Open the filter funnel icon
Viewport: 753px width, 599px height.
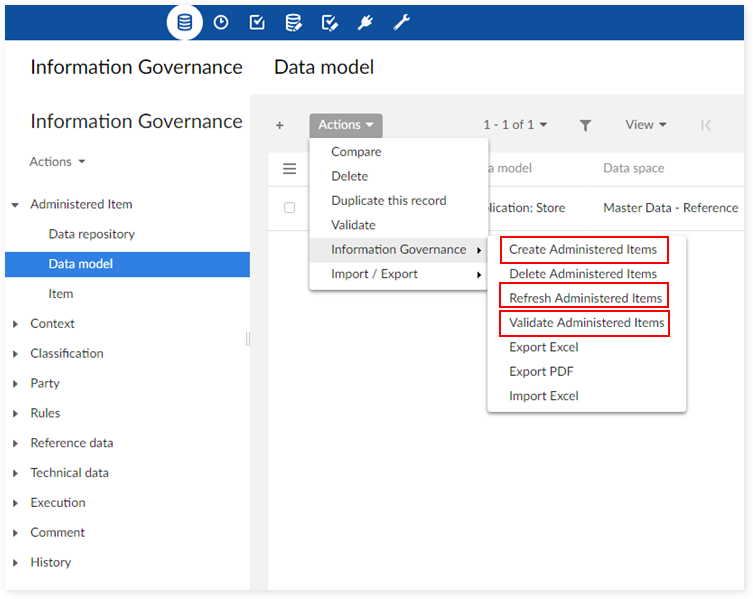[x=585, y=125]
